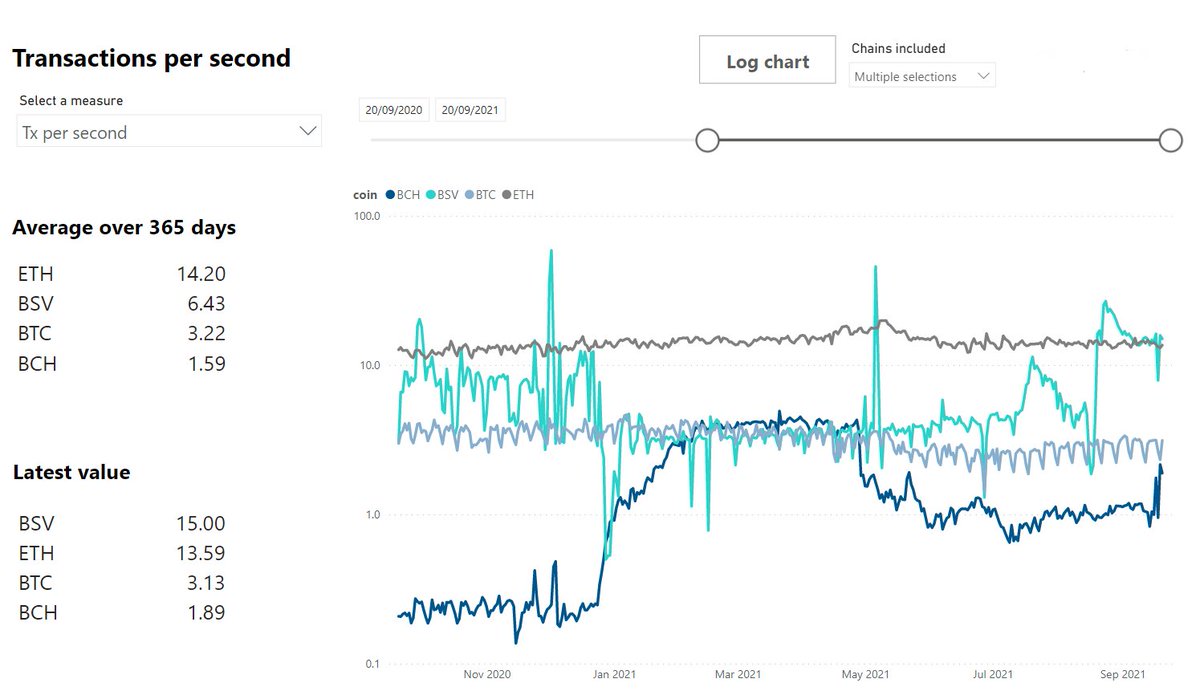Click the Nov 2020 axis label

(488, 675)
